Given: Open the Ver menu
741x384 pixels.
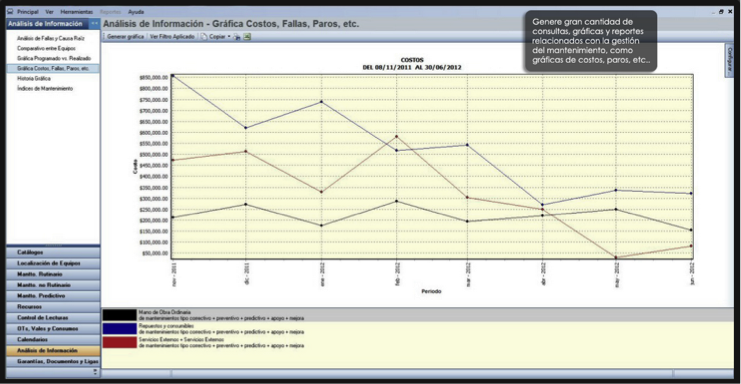Looking at the screenshot, I should point(50,12).
